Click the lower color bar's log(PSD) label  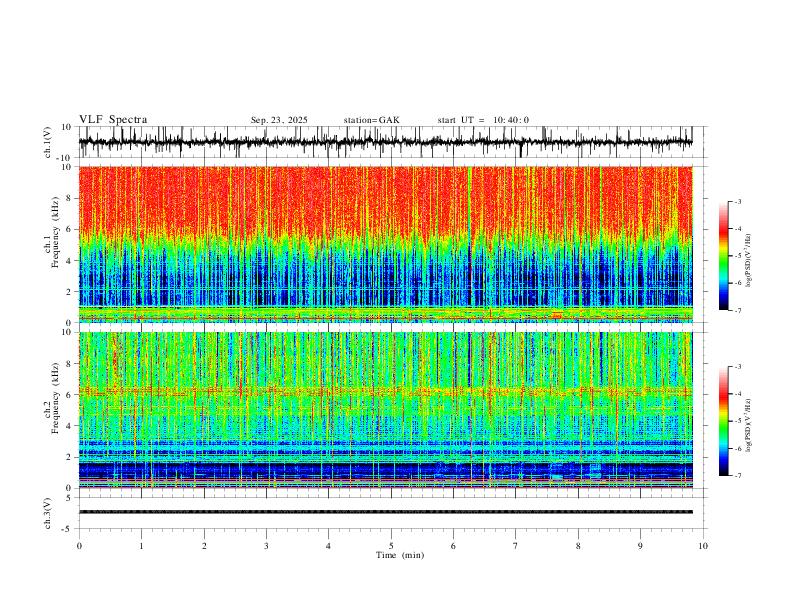pyautogui.click(x=748, y=425)
